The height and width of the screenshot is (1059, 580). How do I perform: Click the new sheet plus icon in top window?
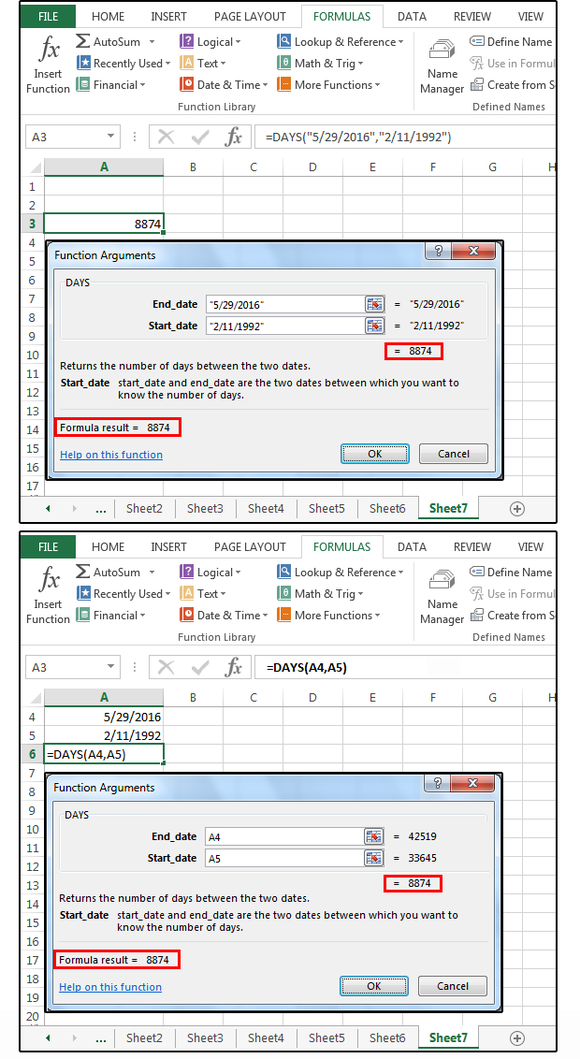517,509
